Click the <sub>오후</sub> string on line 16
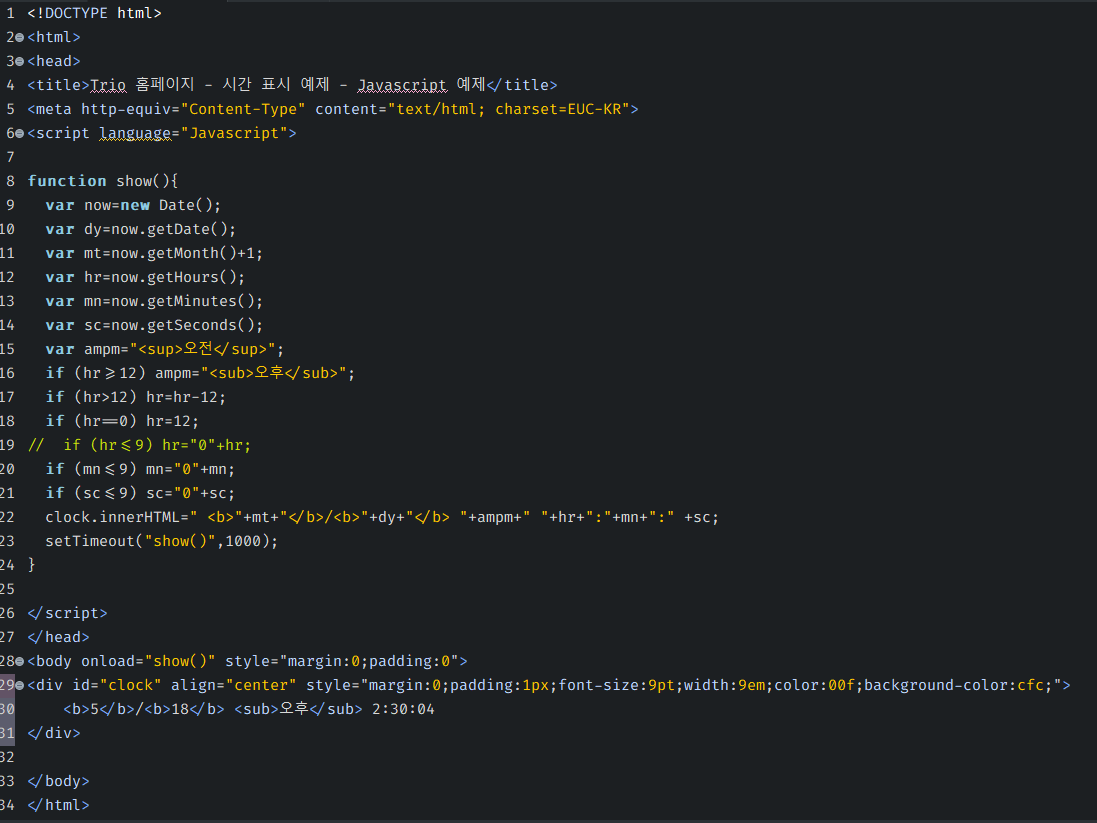 274,373
